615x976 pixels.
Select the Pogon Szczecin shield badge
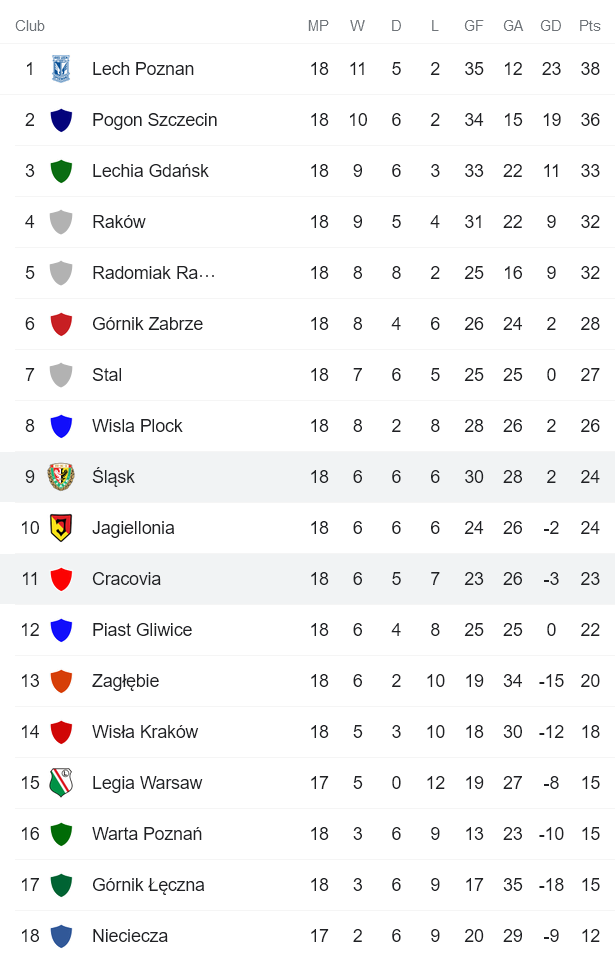(60, 120)
